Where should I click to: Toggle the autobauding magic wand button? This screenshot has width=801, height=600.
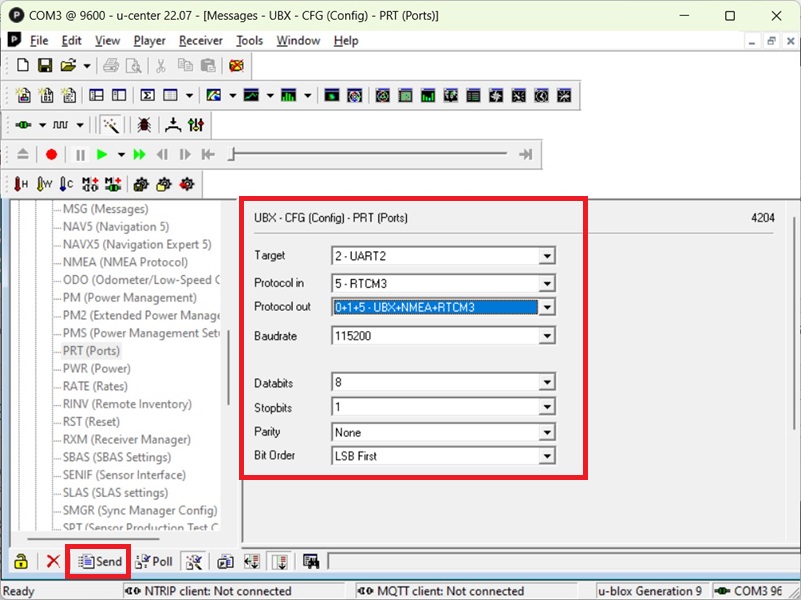point(110,125)
